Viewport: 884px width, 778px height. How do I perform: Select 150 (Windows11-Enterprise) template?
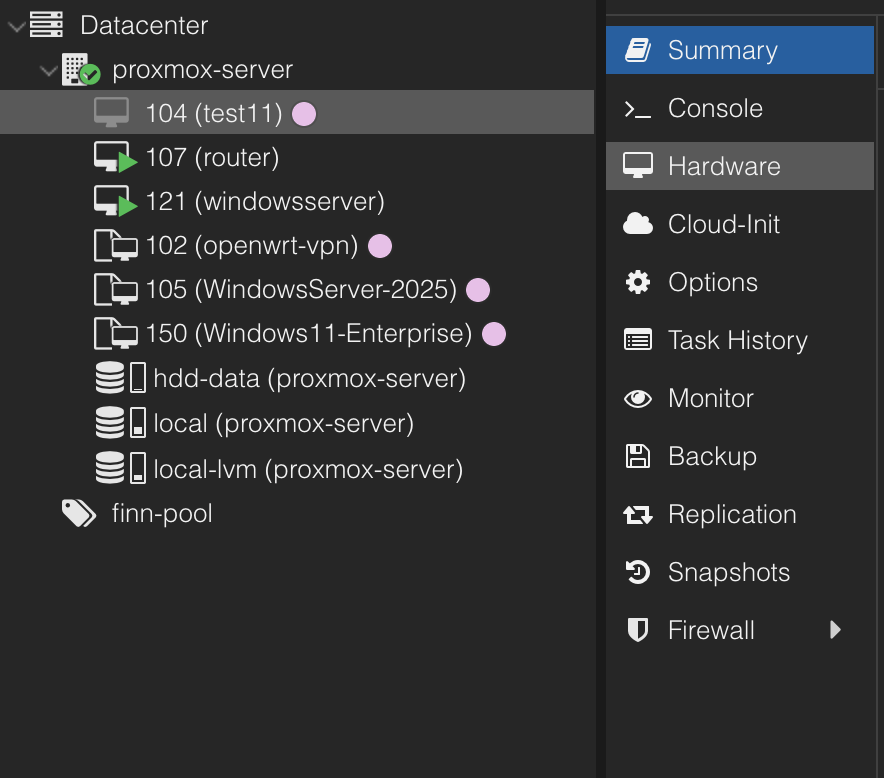click(308, 334)
